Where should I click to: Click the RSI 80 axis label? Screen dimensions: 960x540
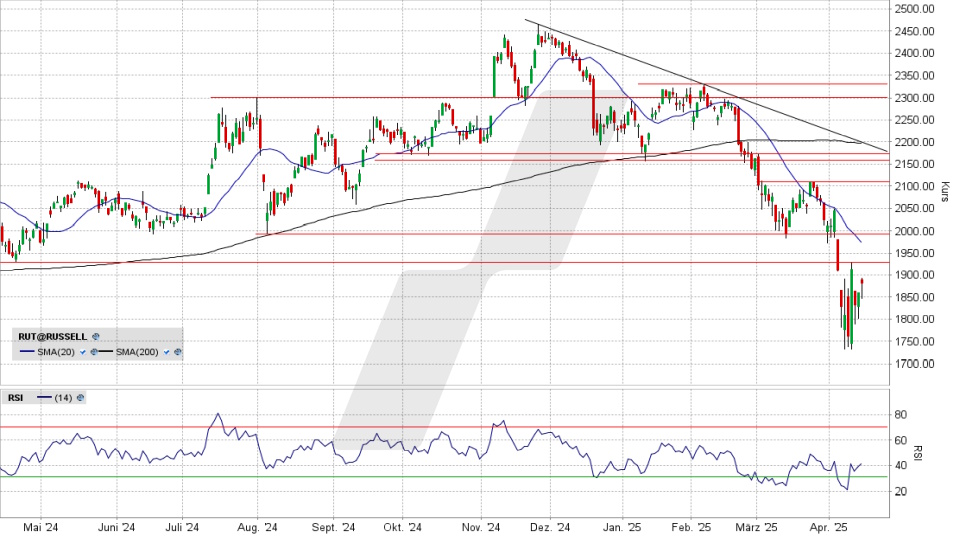(901, 414)
